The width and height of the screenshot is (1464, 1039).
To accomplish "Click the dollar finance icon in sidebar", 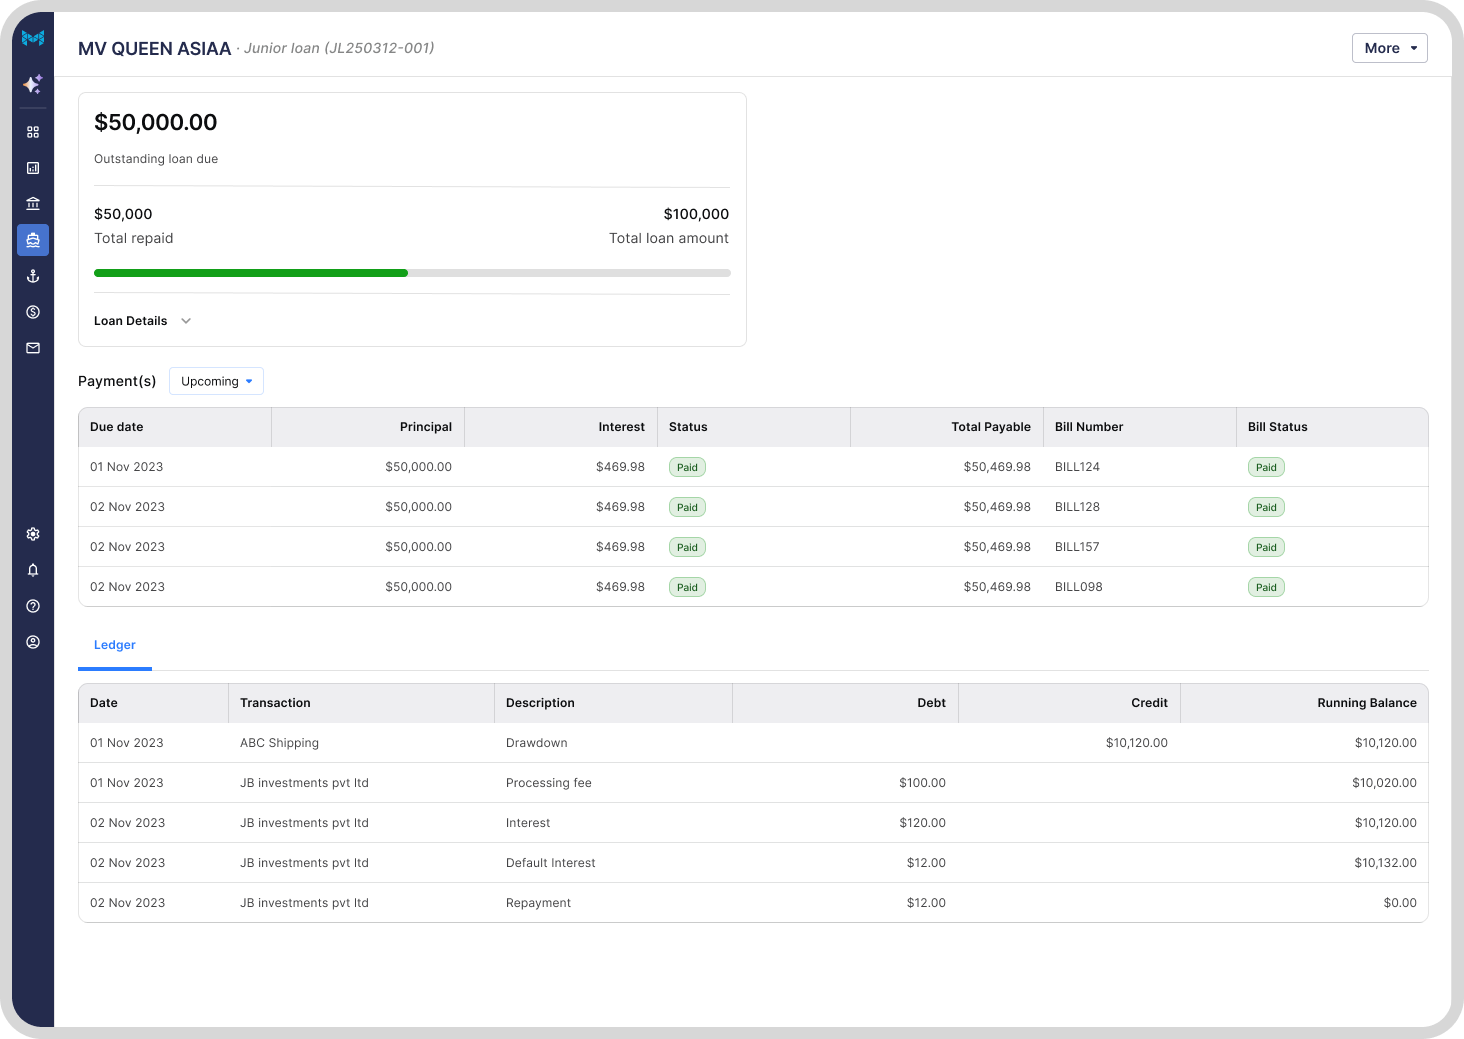I will pyautogui.click(x=32, y=311).
